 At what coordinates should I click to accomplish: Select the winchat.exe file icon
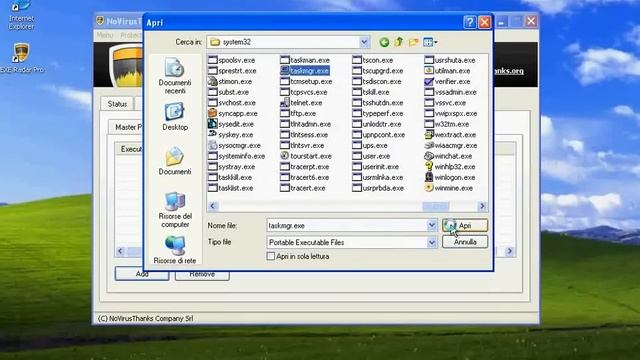429,156
